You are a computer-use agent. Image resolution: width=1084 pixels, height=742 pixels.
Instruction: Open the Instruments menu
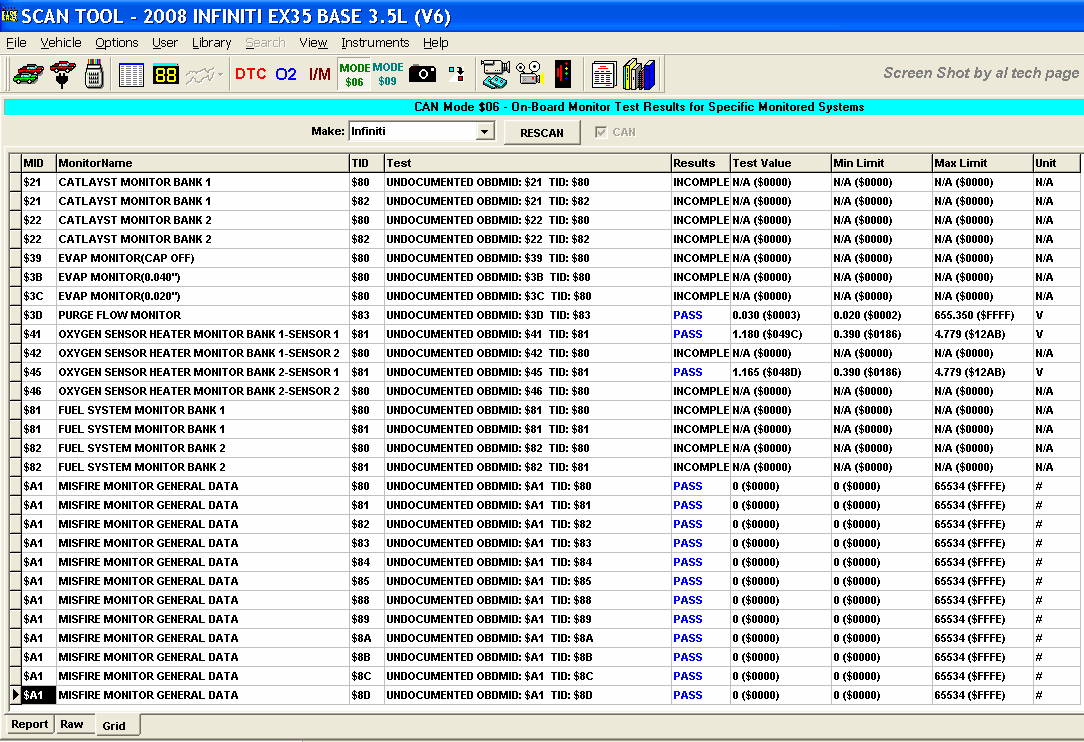[375, 43]
